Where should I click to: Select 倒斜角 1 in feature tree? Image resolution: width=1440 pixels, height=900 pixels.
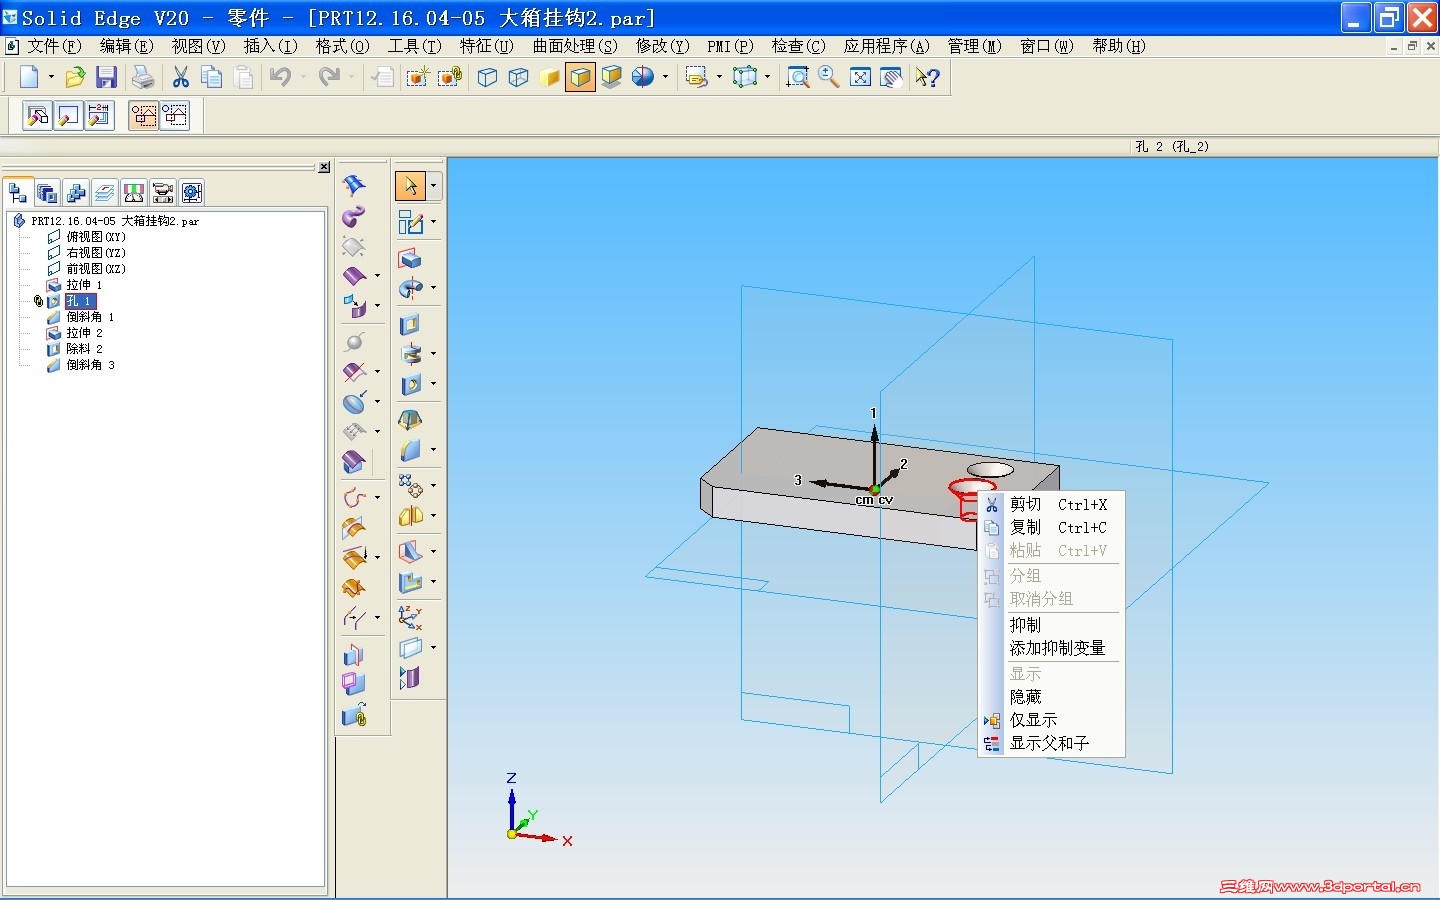[x=90, y=317]
